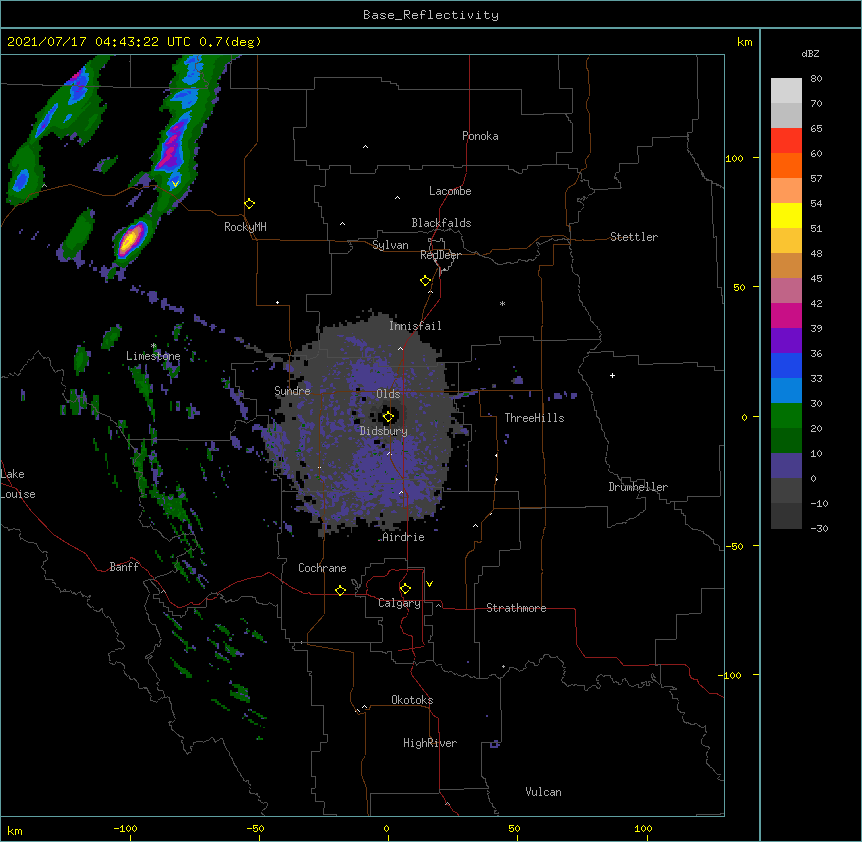The width and height of the screenshot is (862, 842).
Task: Click the Vulcan town label
Action: (x=543, y=792)
